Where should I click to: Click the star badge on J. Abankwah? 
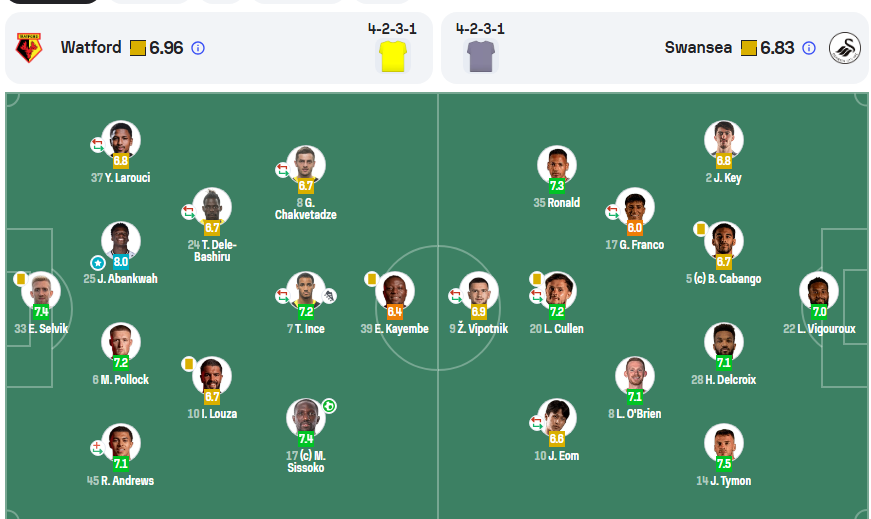98,262
